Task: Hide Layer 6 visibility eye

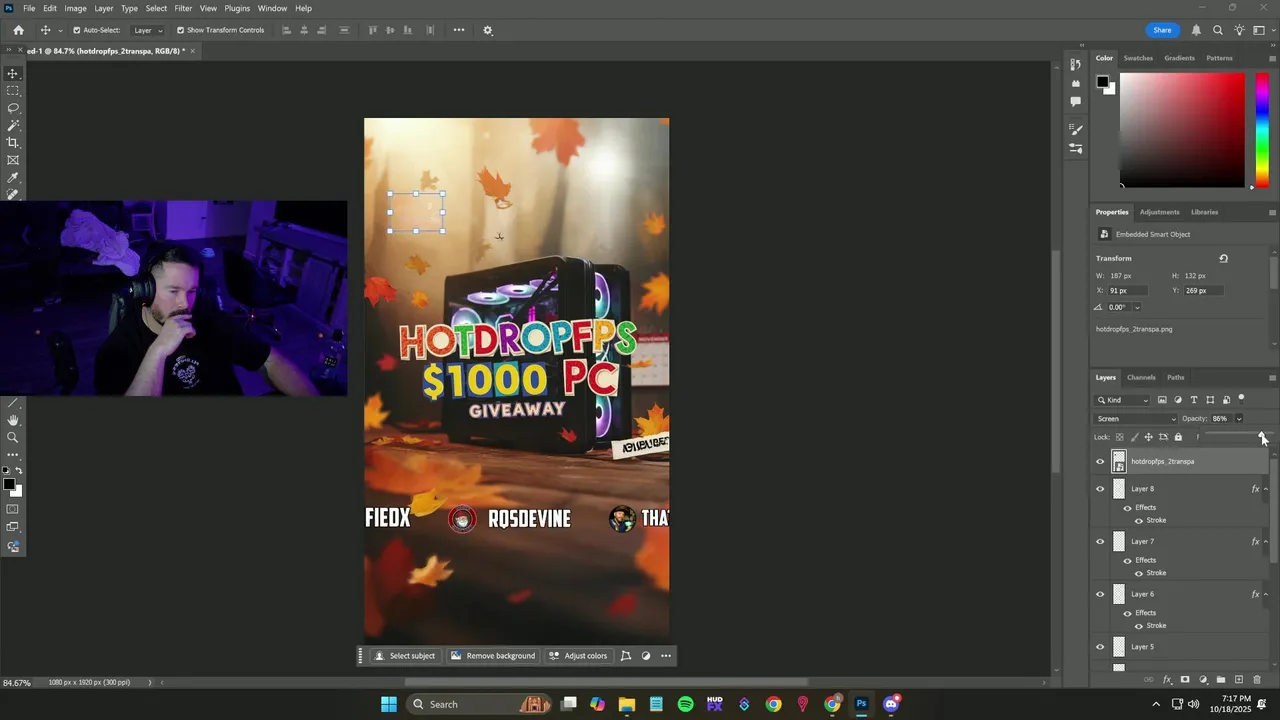Action: click(x=1100, y=594)
